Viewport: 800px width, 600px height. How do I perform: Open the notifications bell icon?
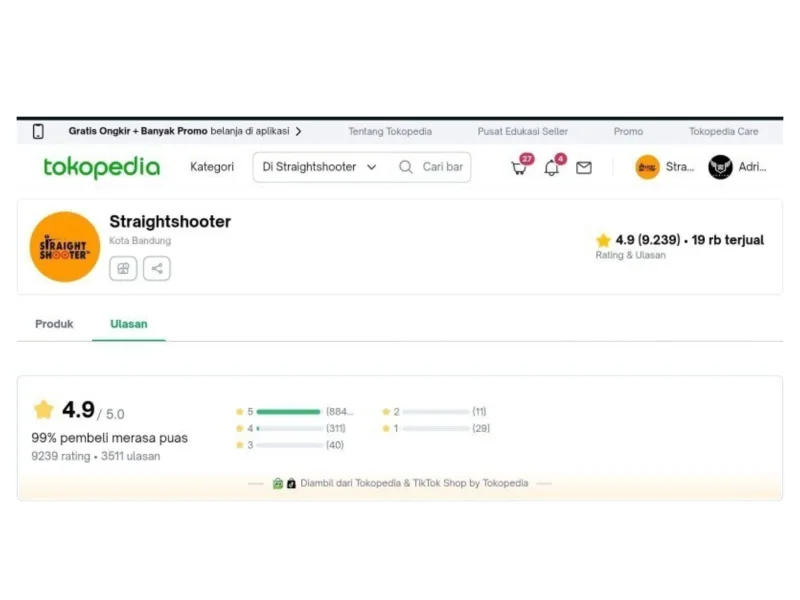pos(552,167)
